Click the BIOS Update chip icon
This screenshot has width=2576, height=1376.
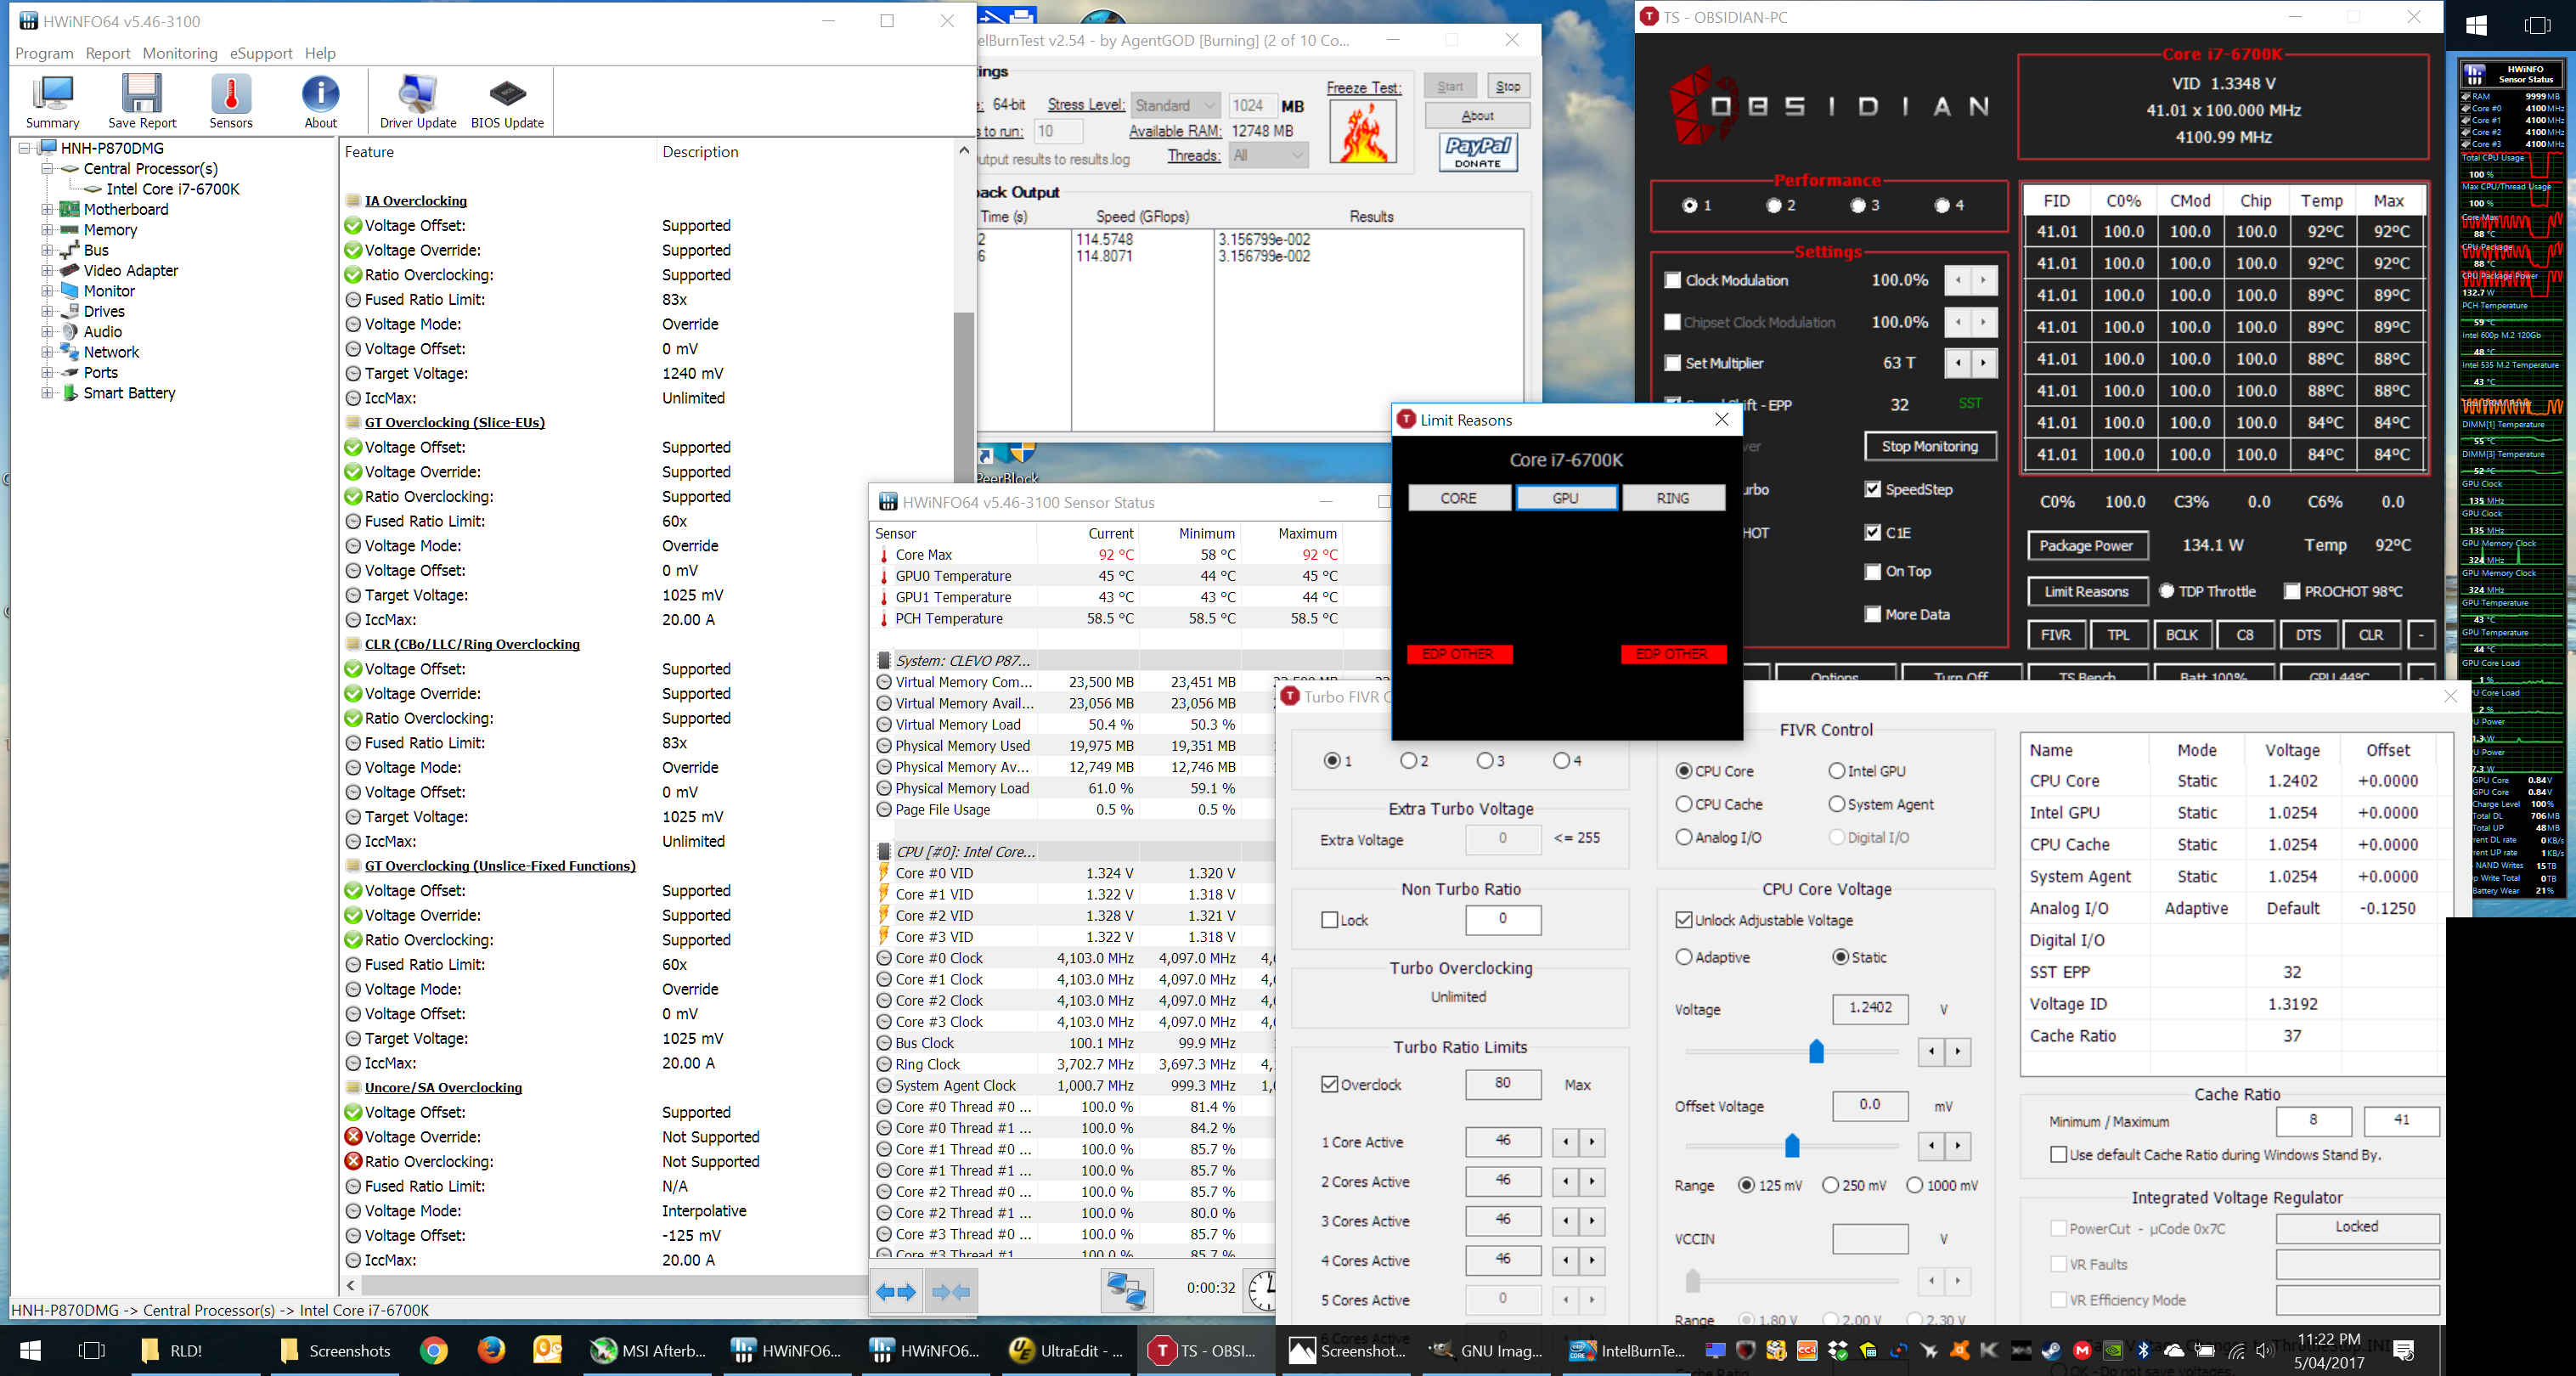click(x=508, y=102)
